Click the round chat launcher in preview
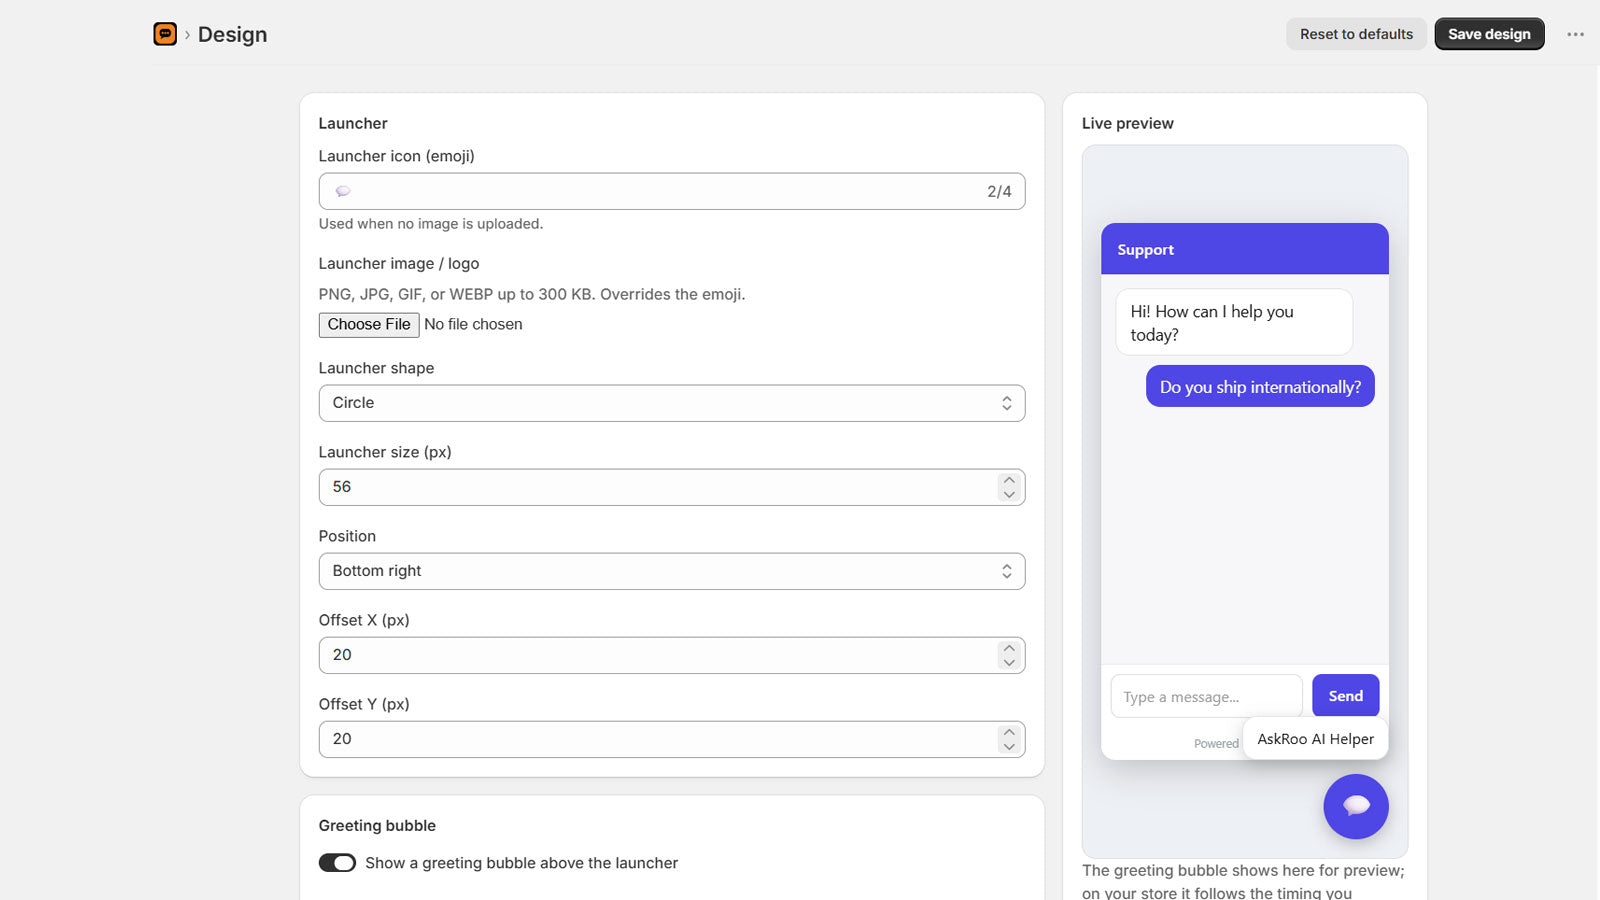Viewport: 1600px width, 900px height. pos(1356,806)
